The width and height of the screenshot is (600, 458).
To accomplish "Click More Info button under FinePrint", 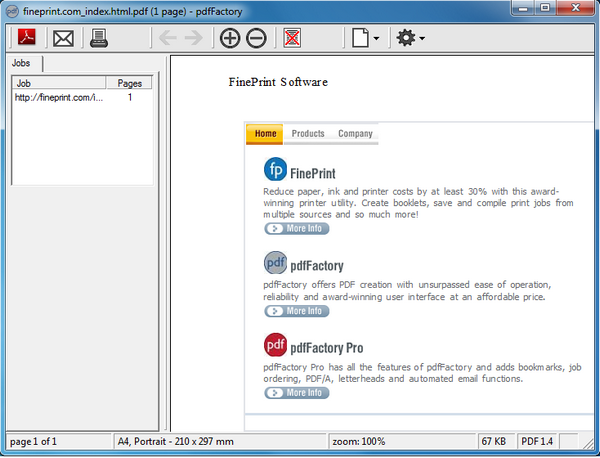I will point(296,228).
